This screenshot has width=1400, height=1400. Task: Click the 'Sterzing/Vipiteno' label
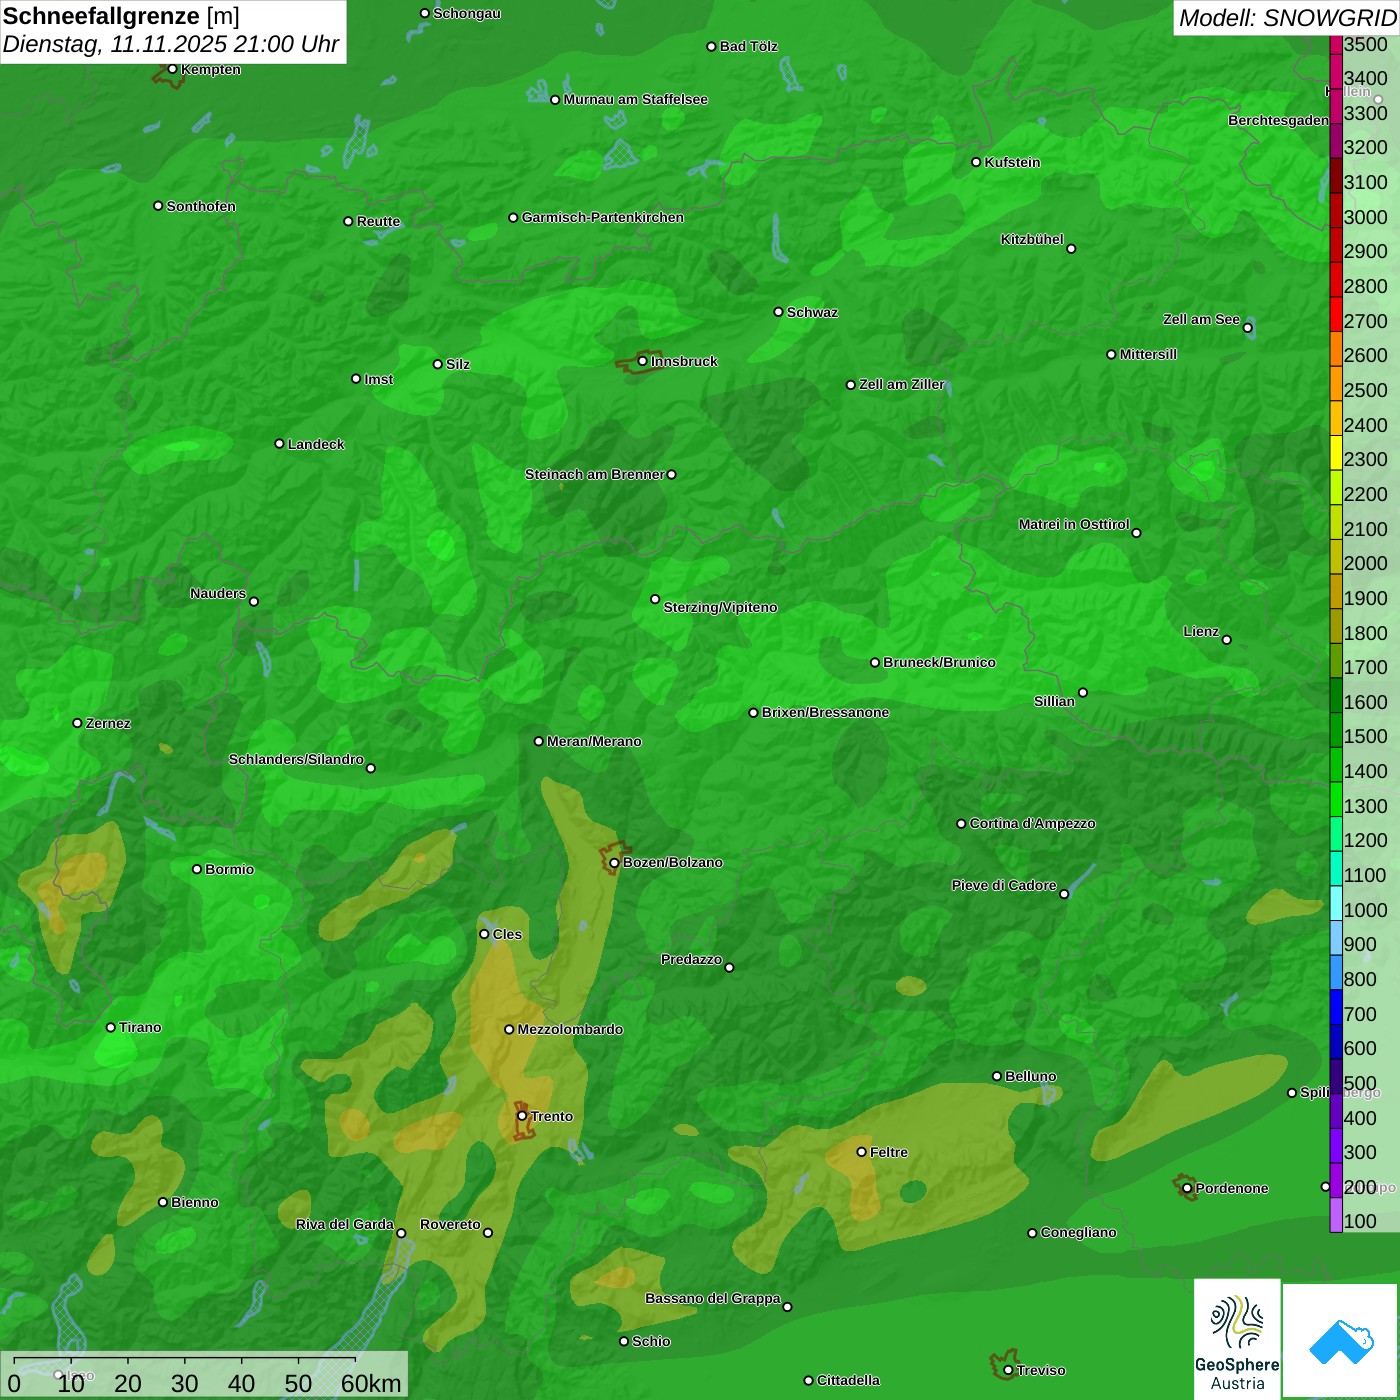721,607
